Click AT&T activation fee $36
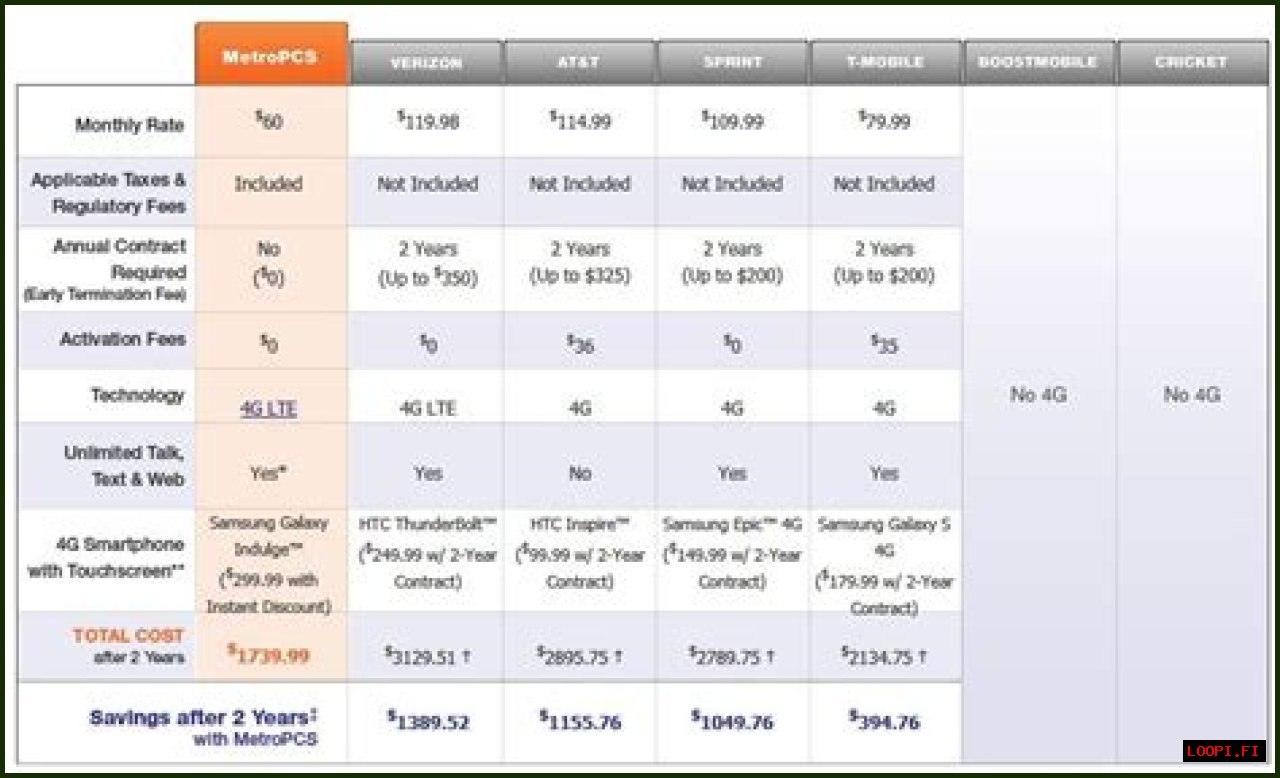The height and width of the screenshot is (778, 1280). tap(580, 345)
